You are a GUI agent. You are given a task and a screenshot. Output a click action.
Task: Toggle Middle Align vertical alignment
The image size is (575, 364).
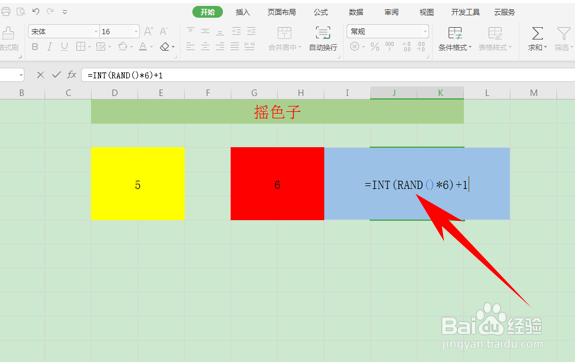tap(205, 32)
